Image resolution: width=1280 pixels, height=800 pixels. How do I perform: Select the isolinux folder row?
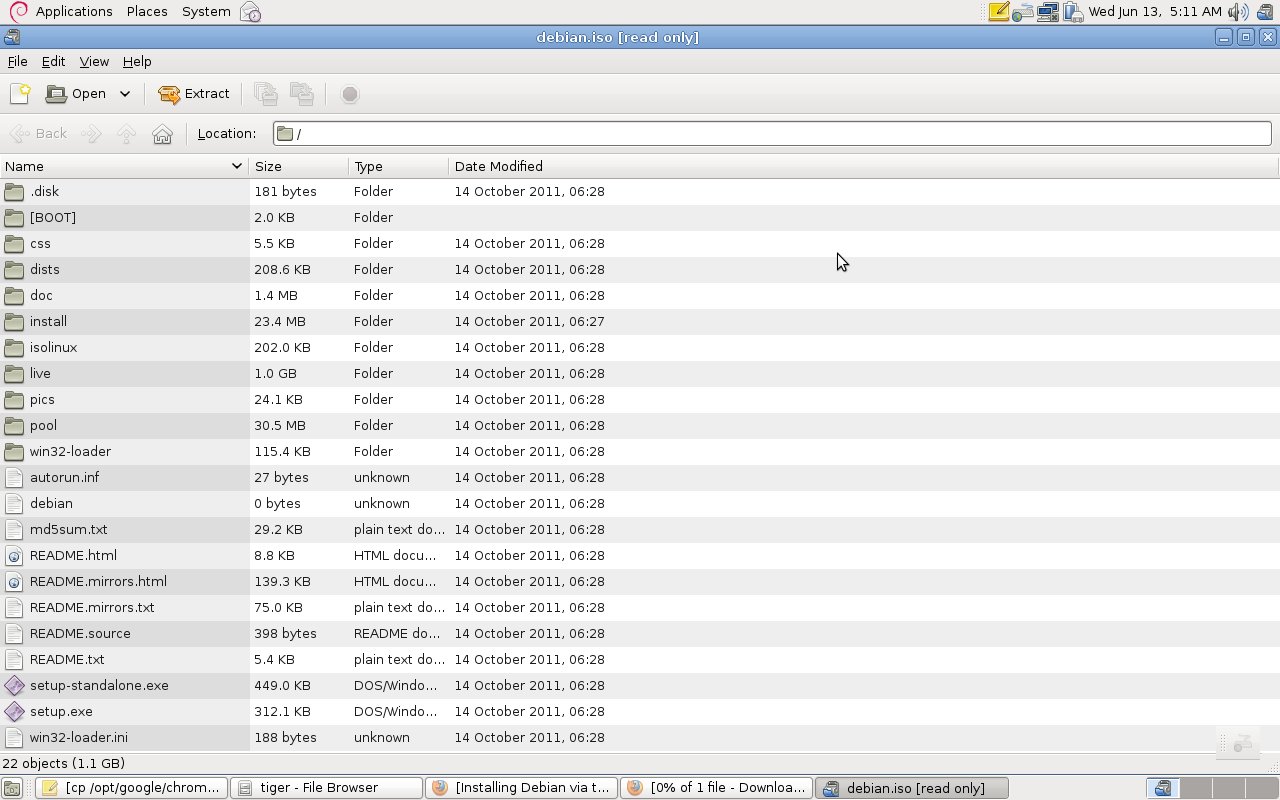point(640,347)
